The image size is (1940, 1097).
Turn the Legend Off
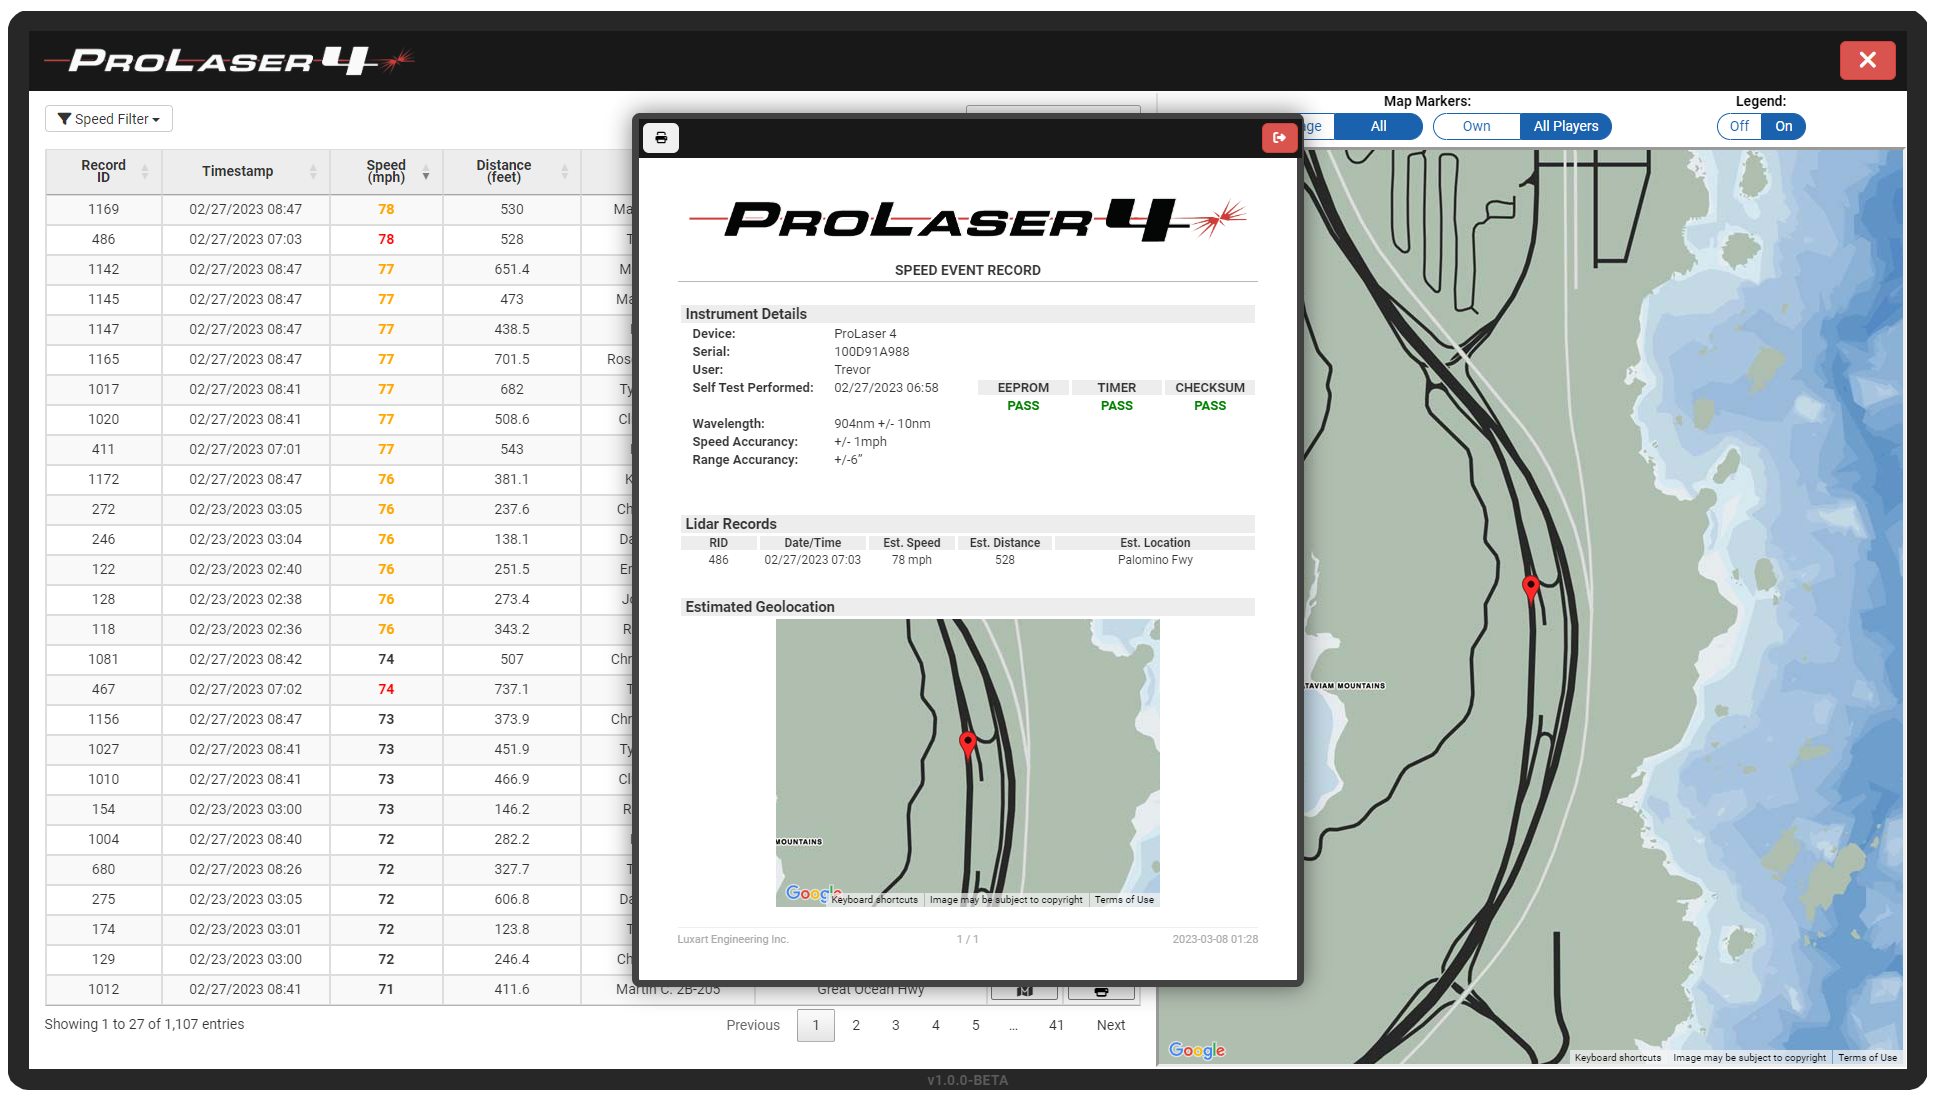click(x=1739, y=127)
